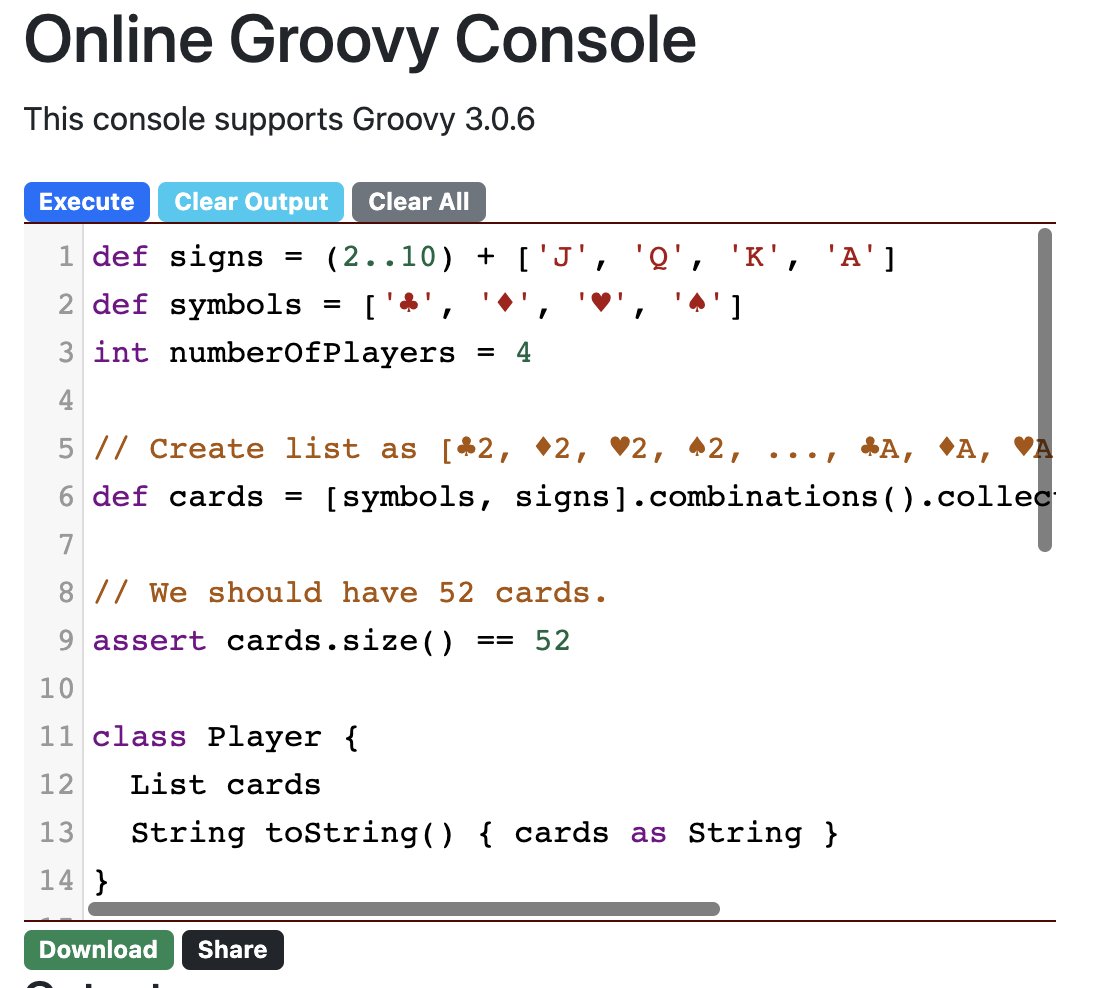Click the line 1 'def signs' code
Screen dimensions: 1106x988
coord(494,257)
